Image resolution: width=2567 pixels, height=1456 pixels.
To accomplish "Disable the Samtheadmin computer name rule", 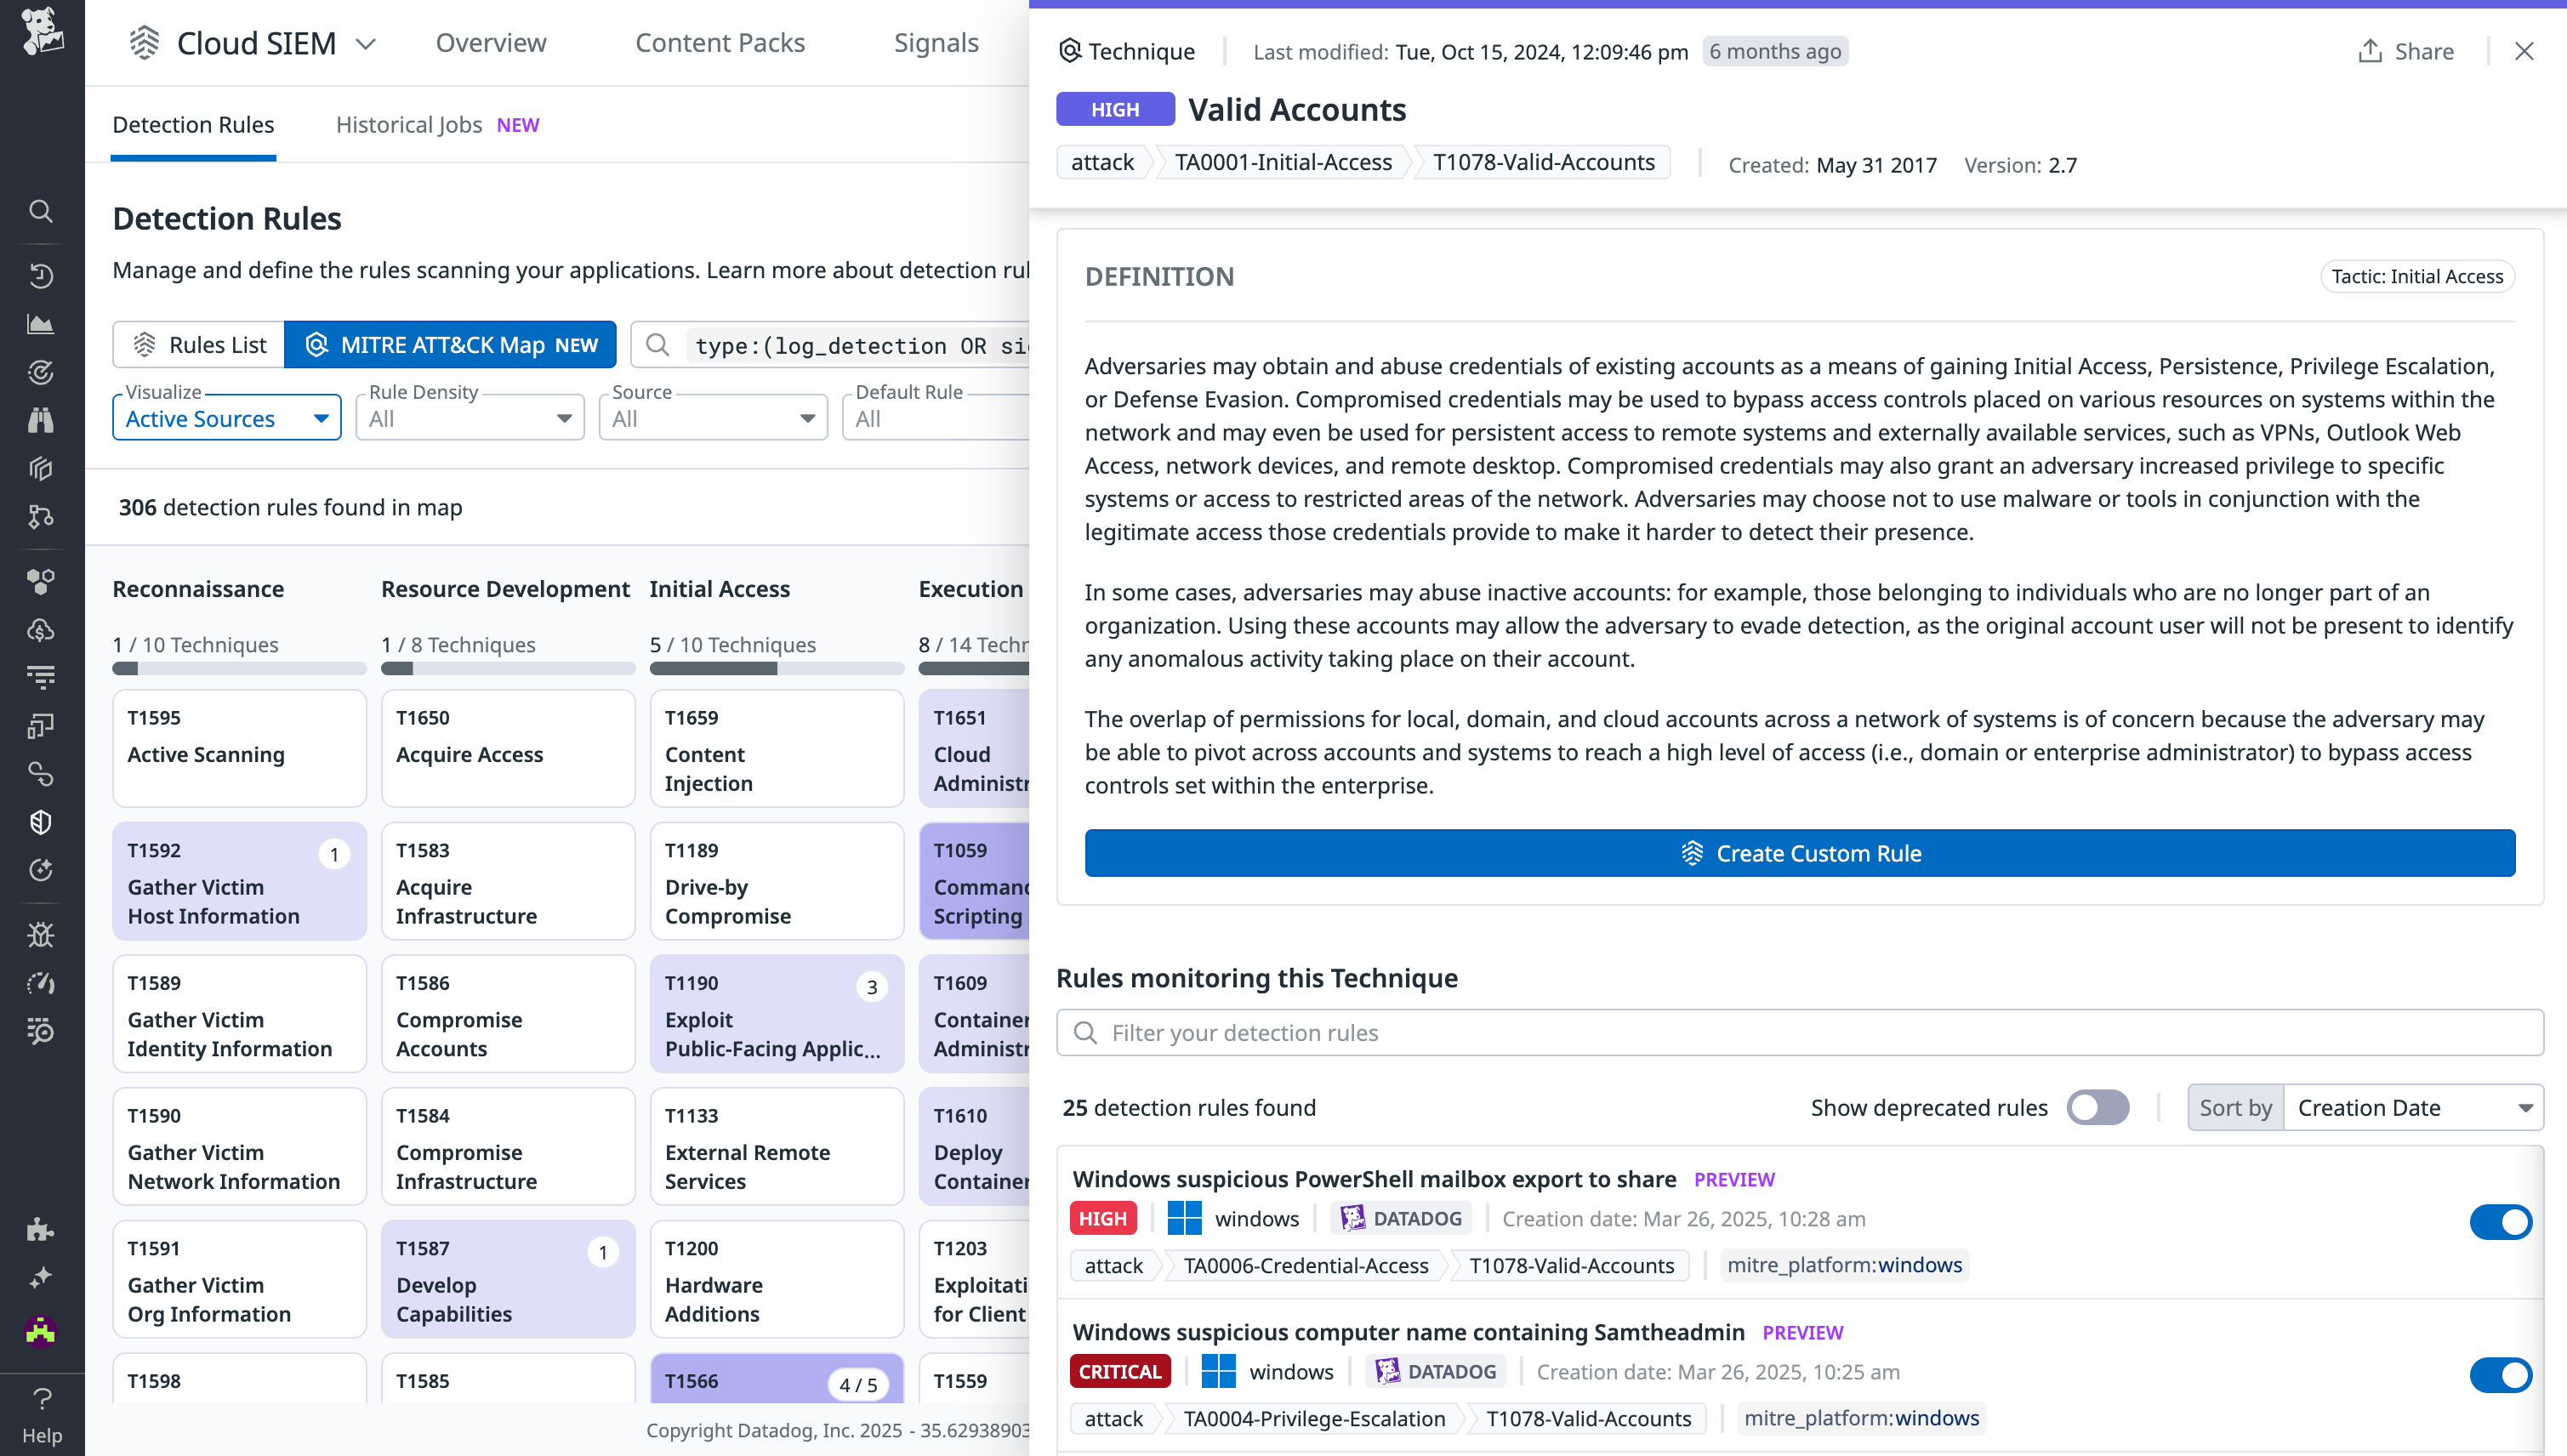I will coord(2501,1374).
